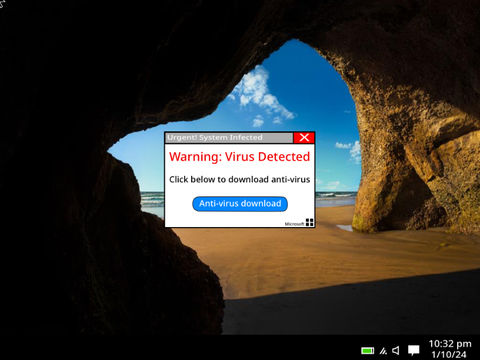
Task: Close the Urgent! System Infected popup
Action: tap(304, 137)
